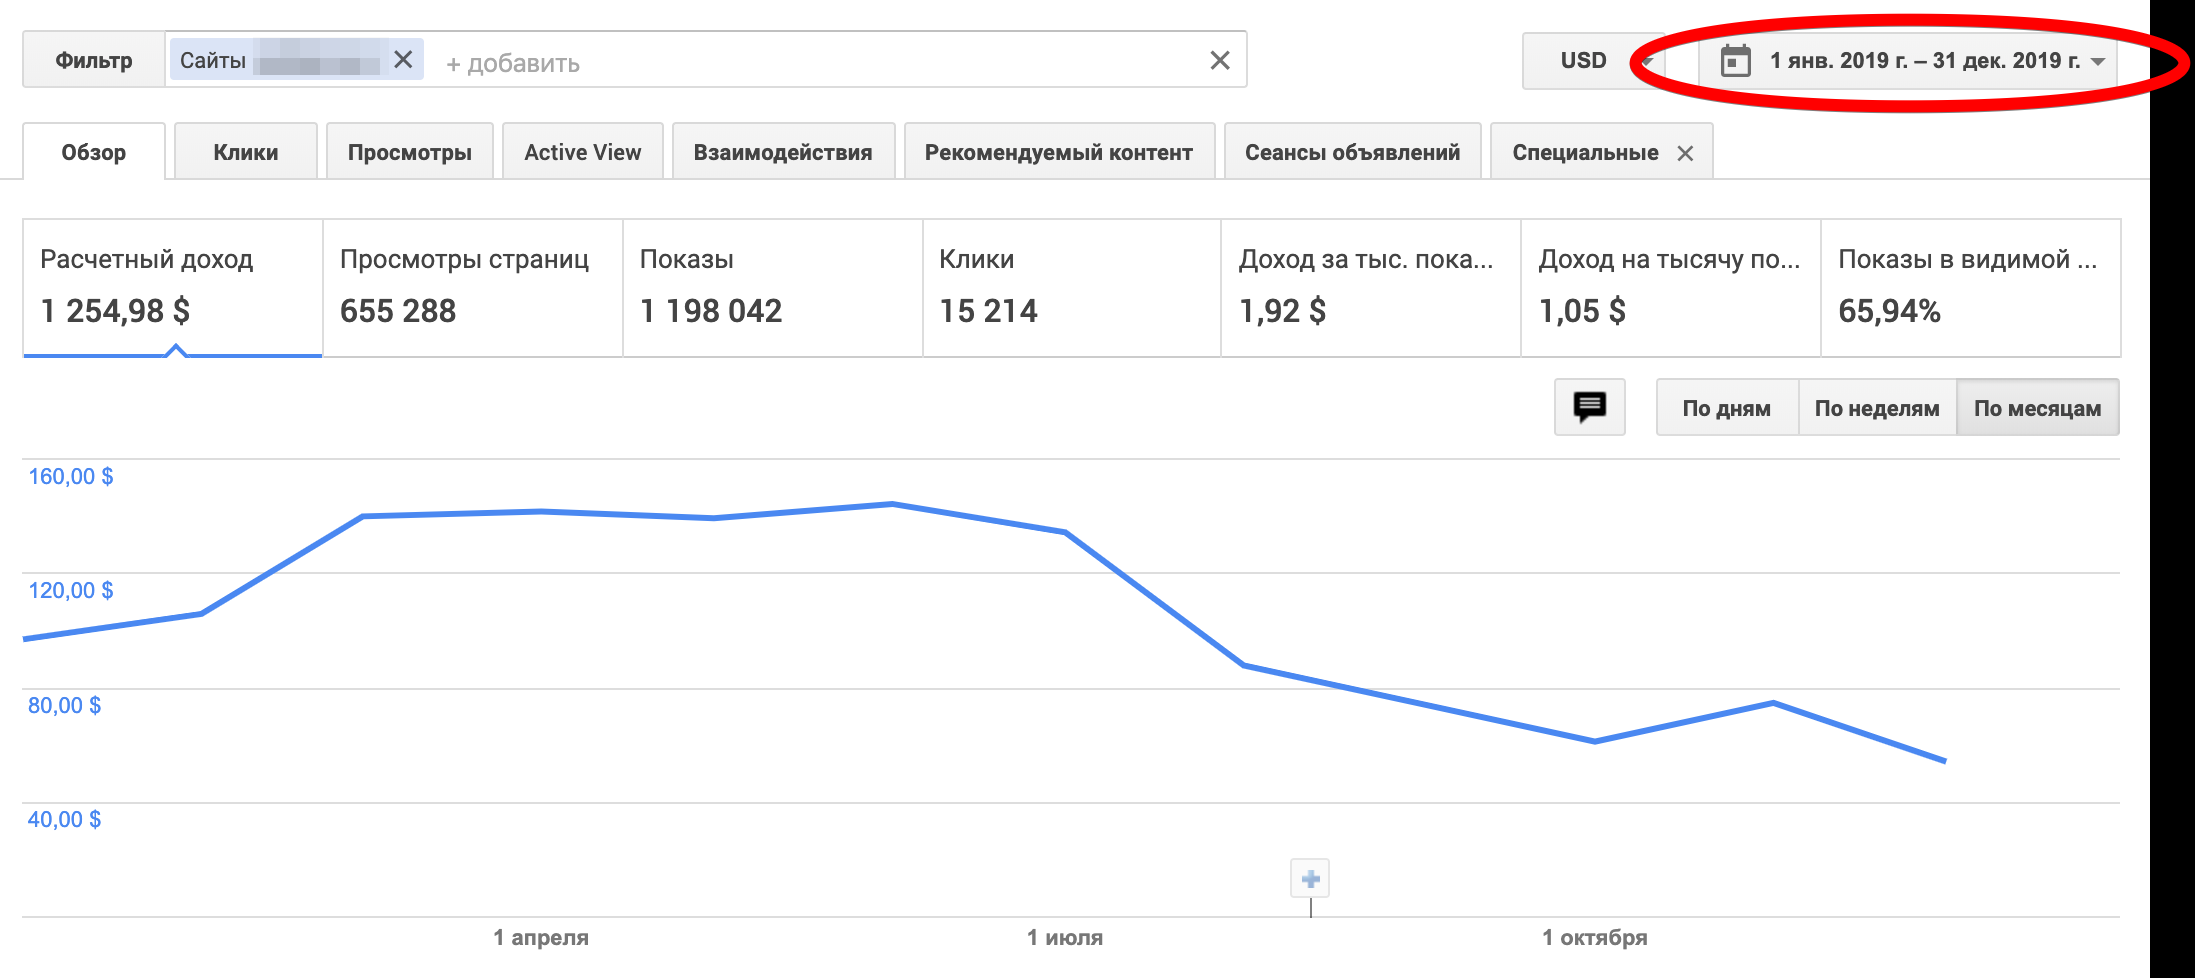2195x978 pixels.
Task: Select the Просмотры страниц metric card
Action: point(472,287)
